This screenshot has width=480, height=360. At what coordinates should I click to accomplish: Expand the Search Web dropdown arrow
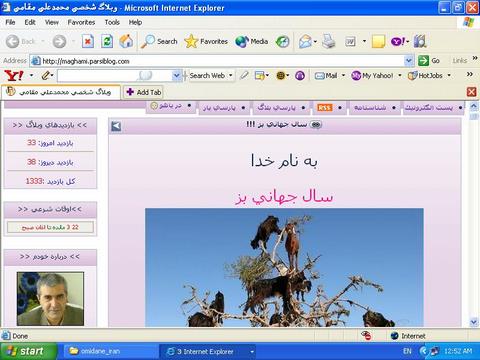(x=230, y=76)
